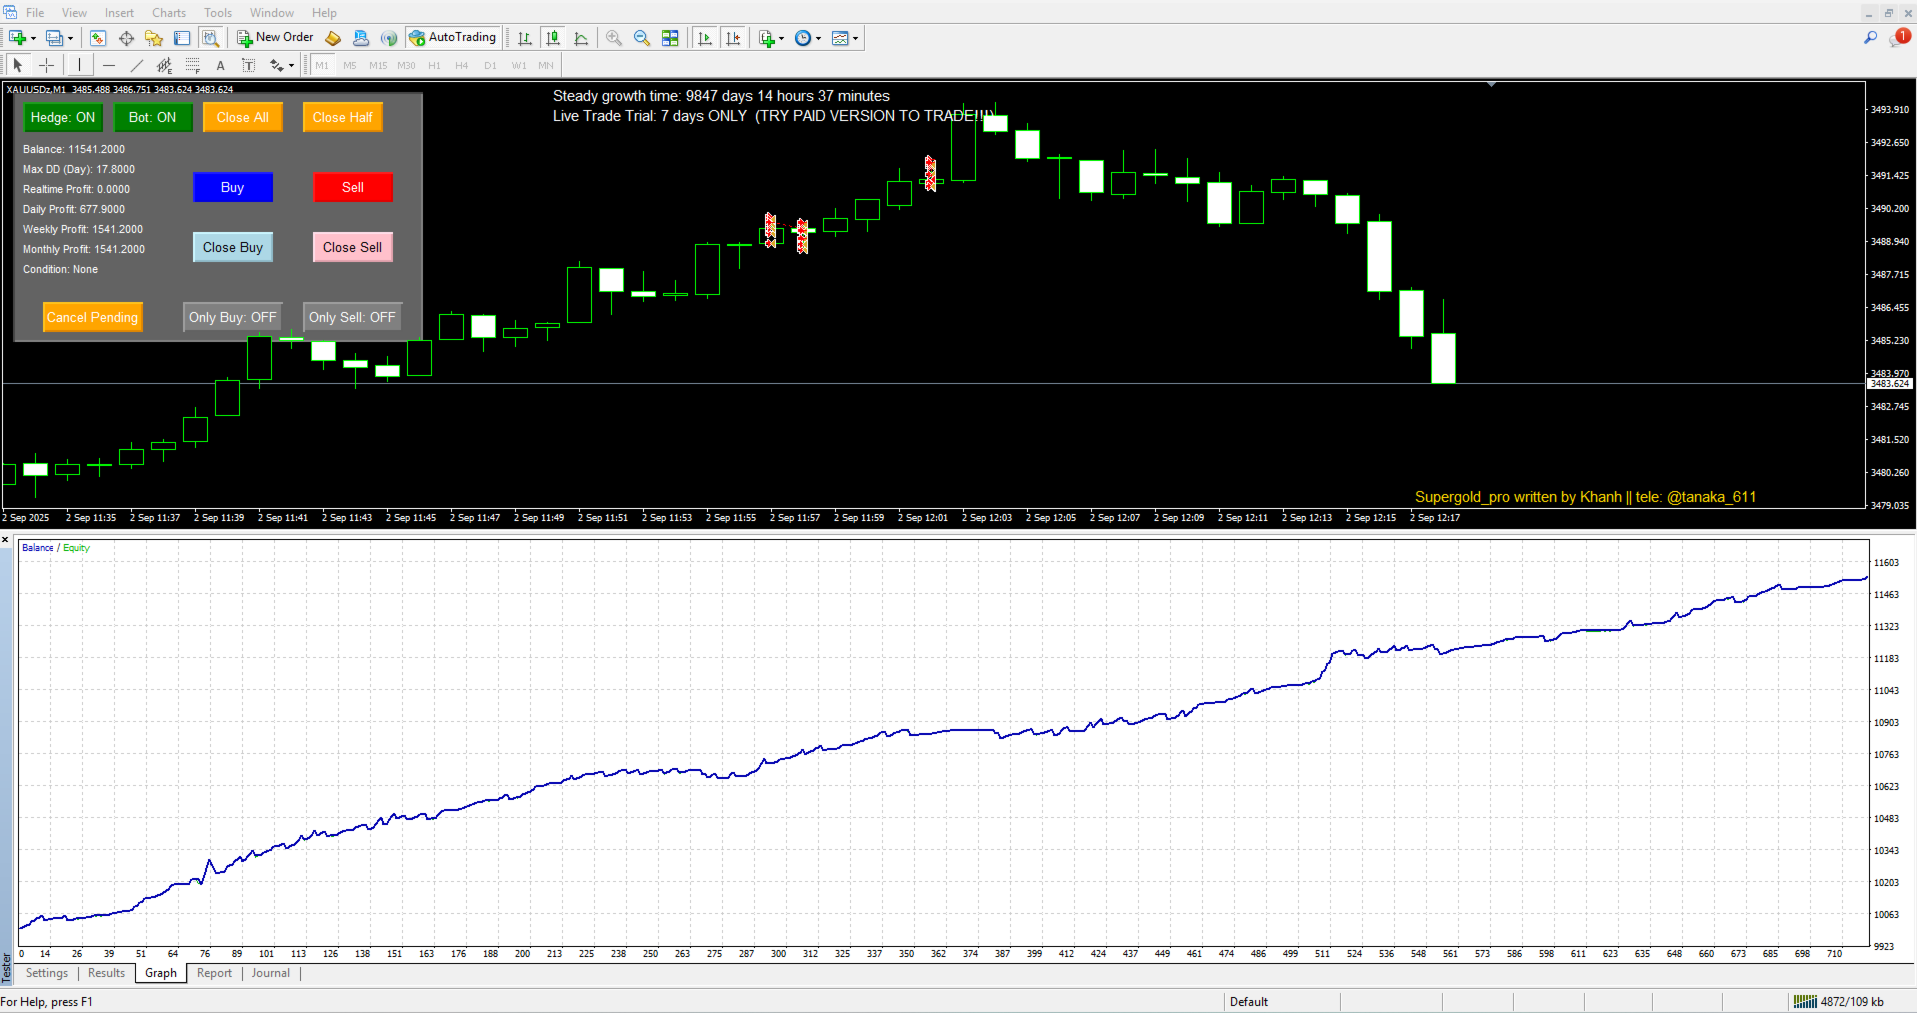The image size is (1917, 1013).
Task: Open the search magnifier icon
Action: [x=1871, y=38]
